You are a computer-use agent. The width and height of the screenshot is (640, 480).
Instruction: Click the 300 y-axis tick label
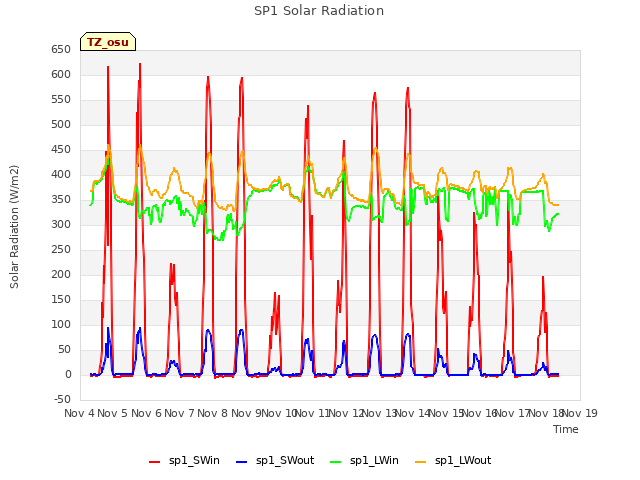(61, 224)
